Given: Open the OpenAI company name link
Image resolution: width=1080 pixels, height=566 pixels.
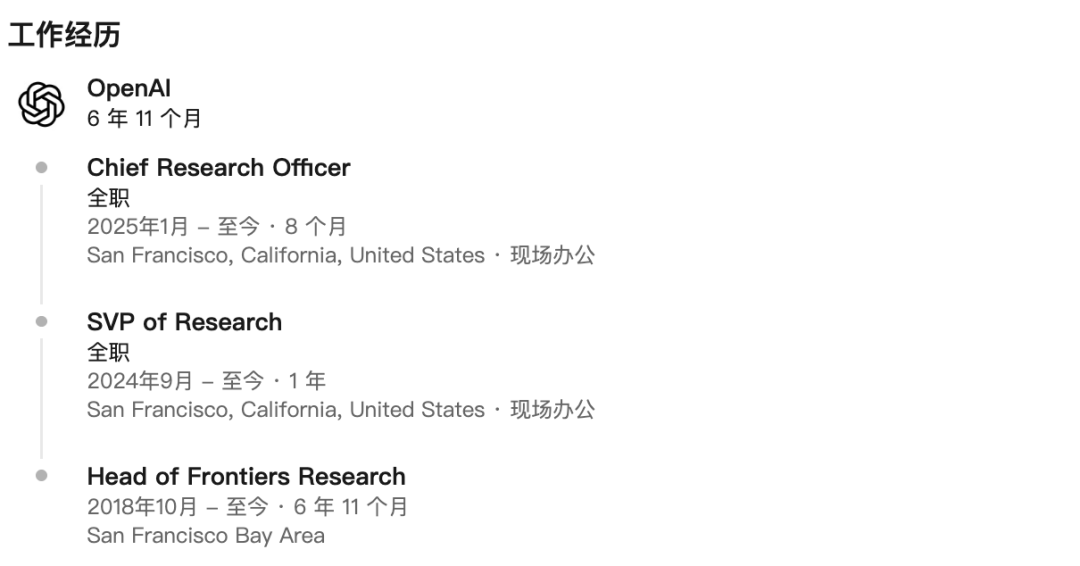Looking at the screenshot, I should tap(129, 89).
